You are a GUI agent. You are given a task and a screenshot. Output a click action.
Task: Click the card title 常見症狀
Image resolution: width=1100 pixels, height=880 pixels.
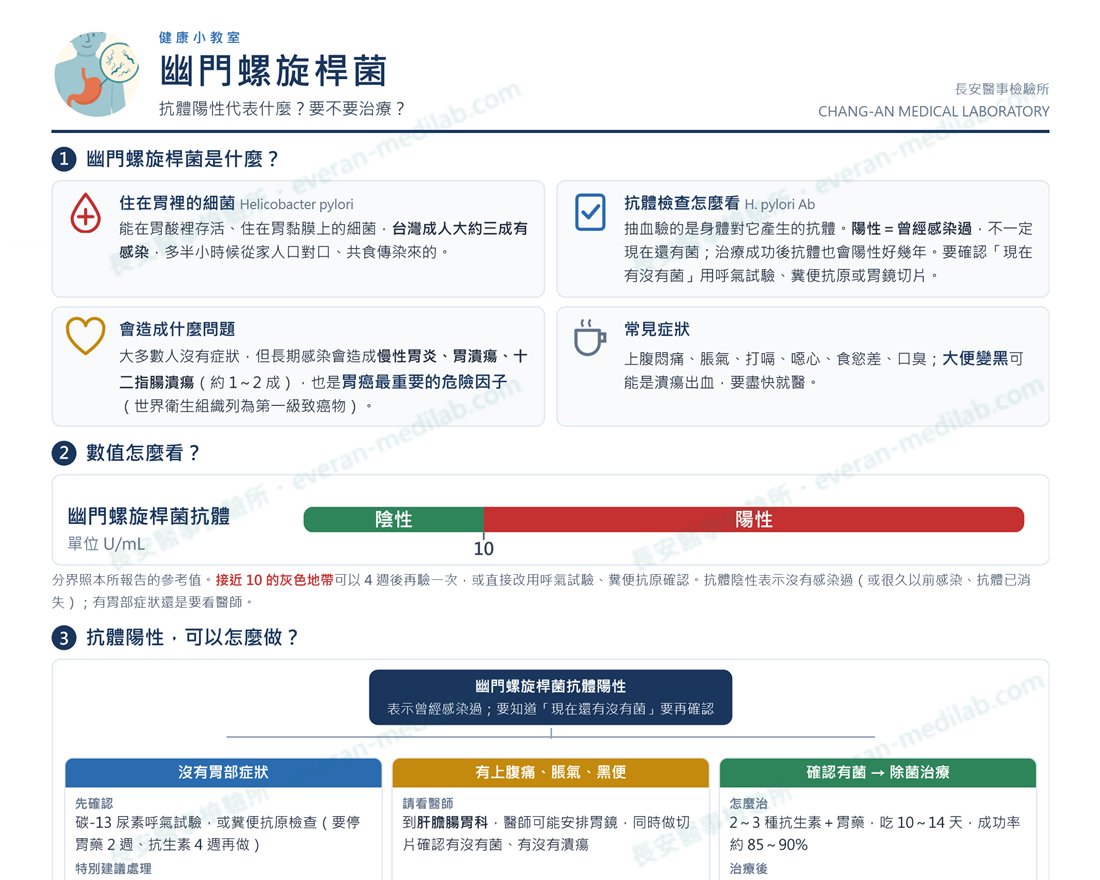[x=657, y=329]
